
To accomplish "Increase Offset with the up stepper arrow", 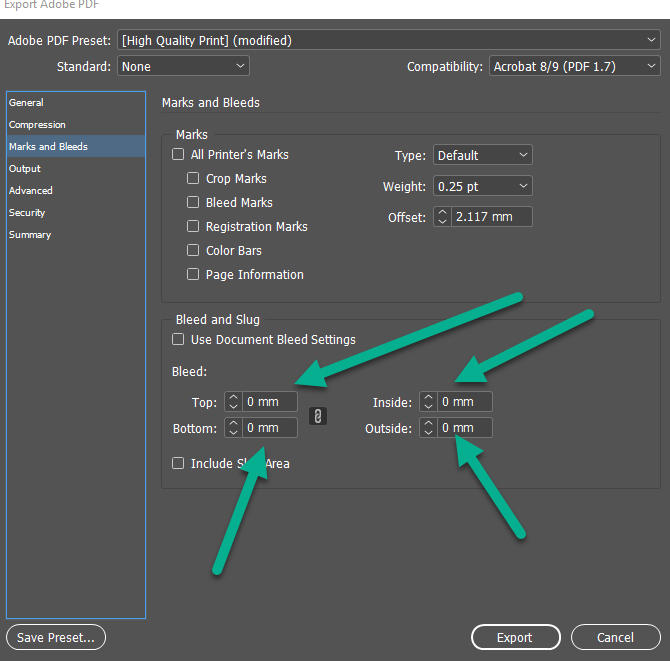I will pos(442,212).
